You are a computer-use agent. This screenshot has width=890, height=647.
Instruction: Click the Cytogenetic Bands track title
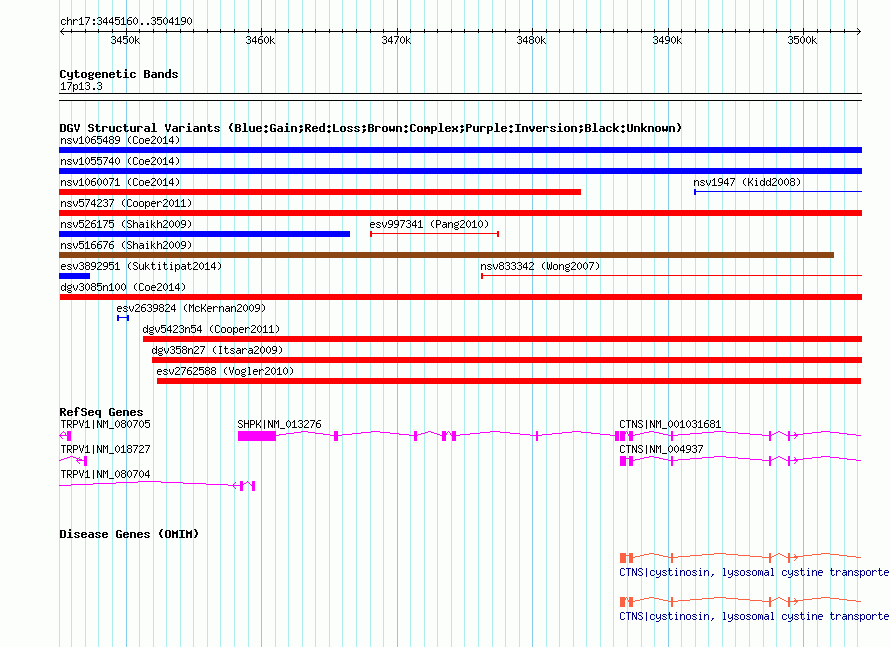pyautogui.click(x=119, y=74)
